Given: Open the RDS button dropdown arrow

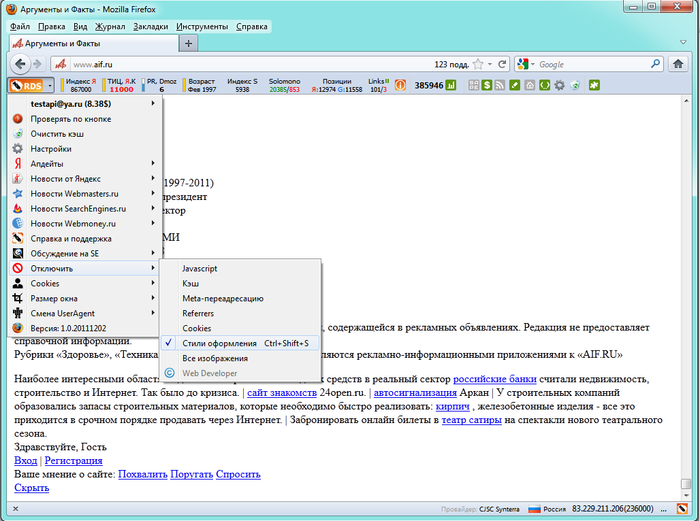Looking at the screenshot, I should (50, 85).
